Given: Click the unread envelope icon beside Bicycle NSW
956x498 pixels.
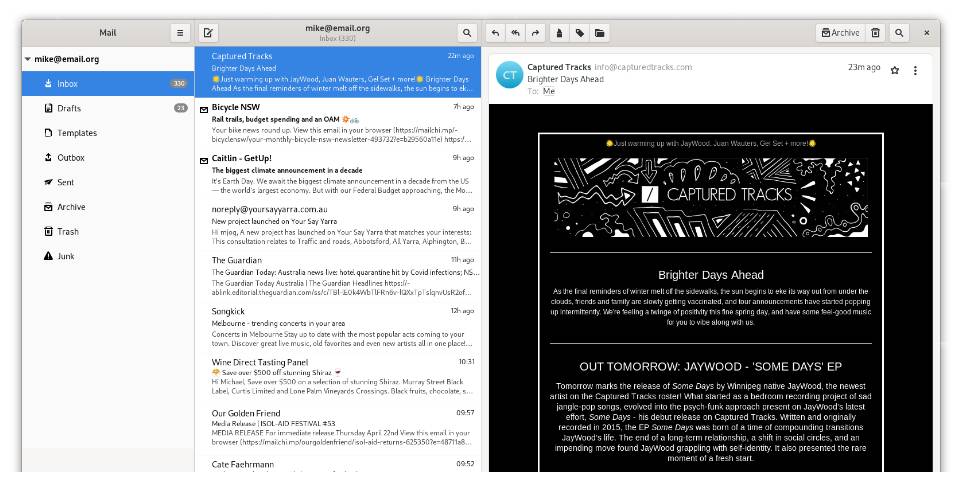Looking at the screenshot, I should click(204, 110).
